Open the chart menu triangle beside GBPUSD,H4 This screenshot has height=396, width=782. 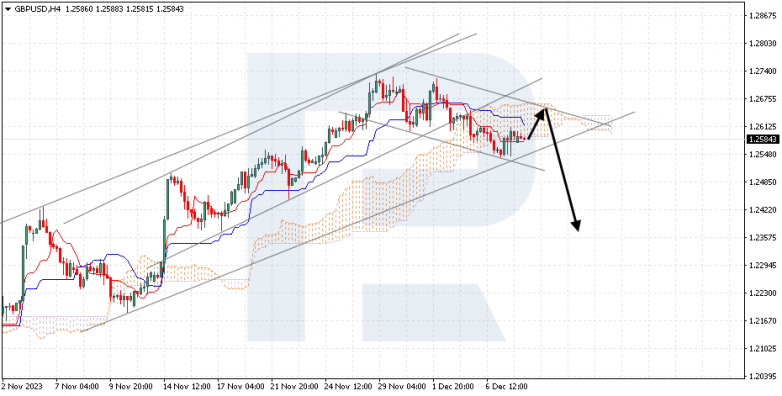(x=7, y=9)
